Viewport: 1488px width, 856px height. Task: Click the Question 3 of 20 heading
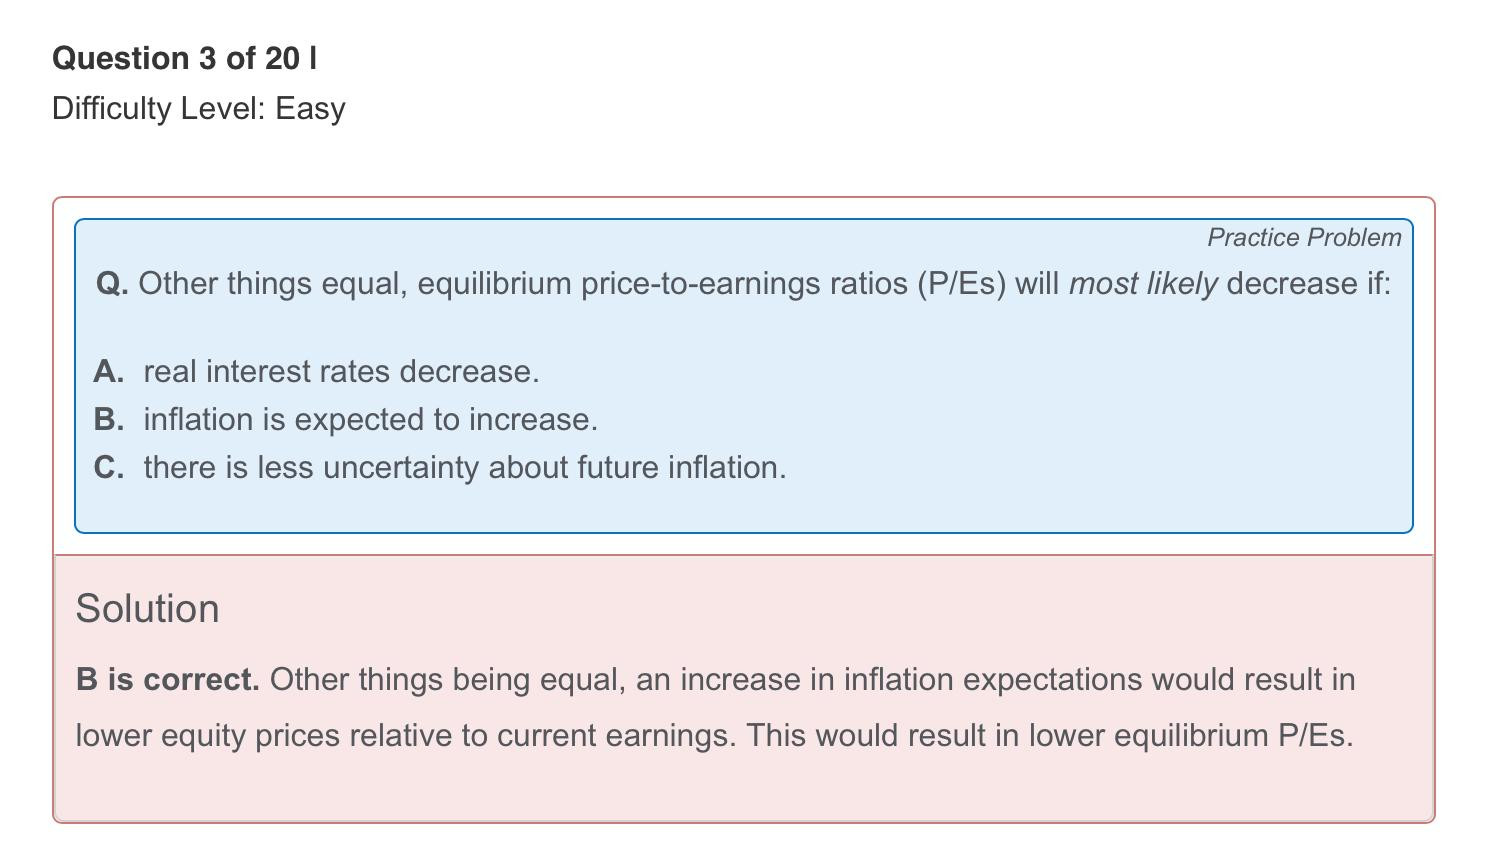[185, 58]
